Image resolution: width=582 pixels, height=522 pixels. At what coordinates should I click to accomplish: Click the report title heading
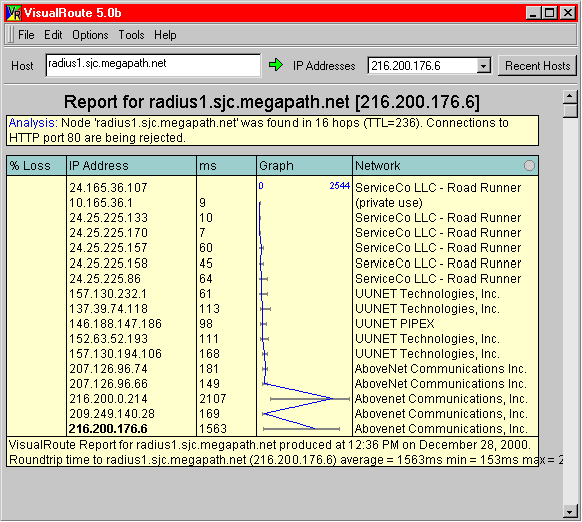click(x=272, y=102)
